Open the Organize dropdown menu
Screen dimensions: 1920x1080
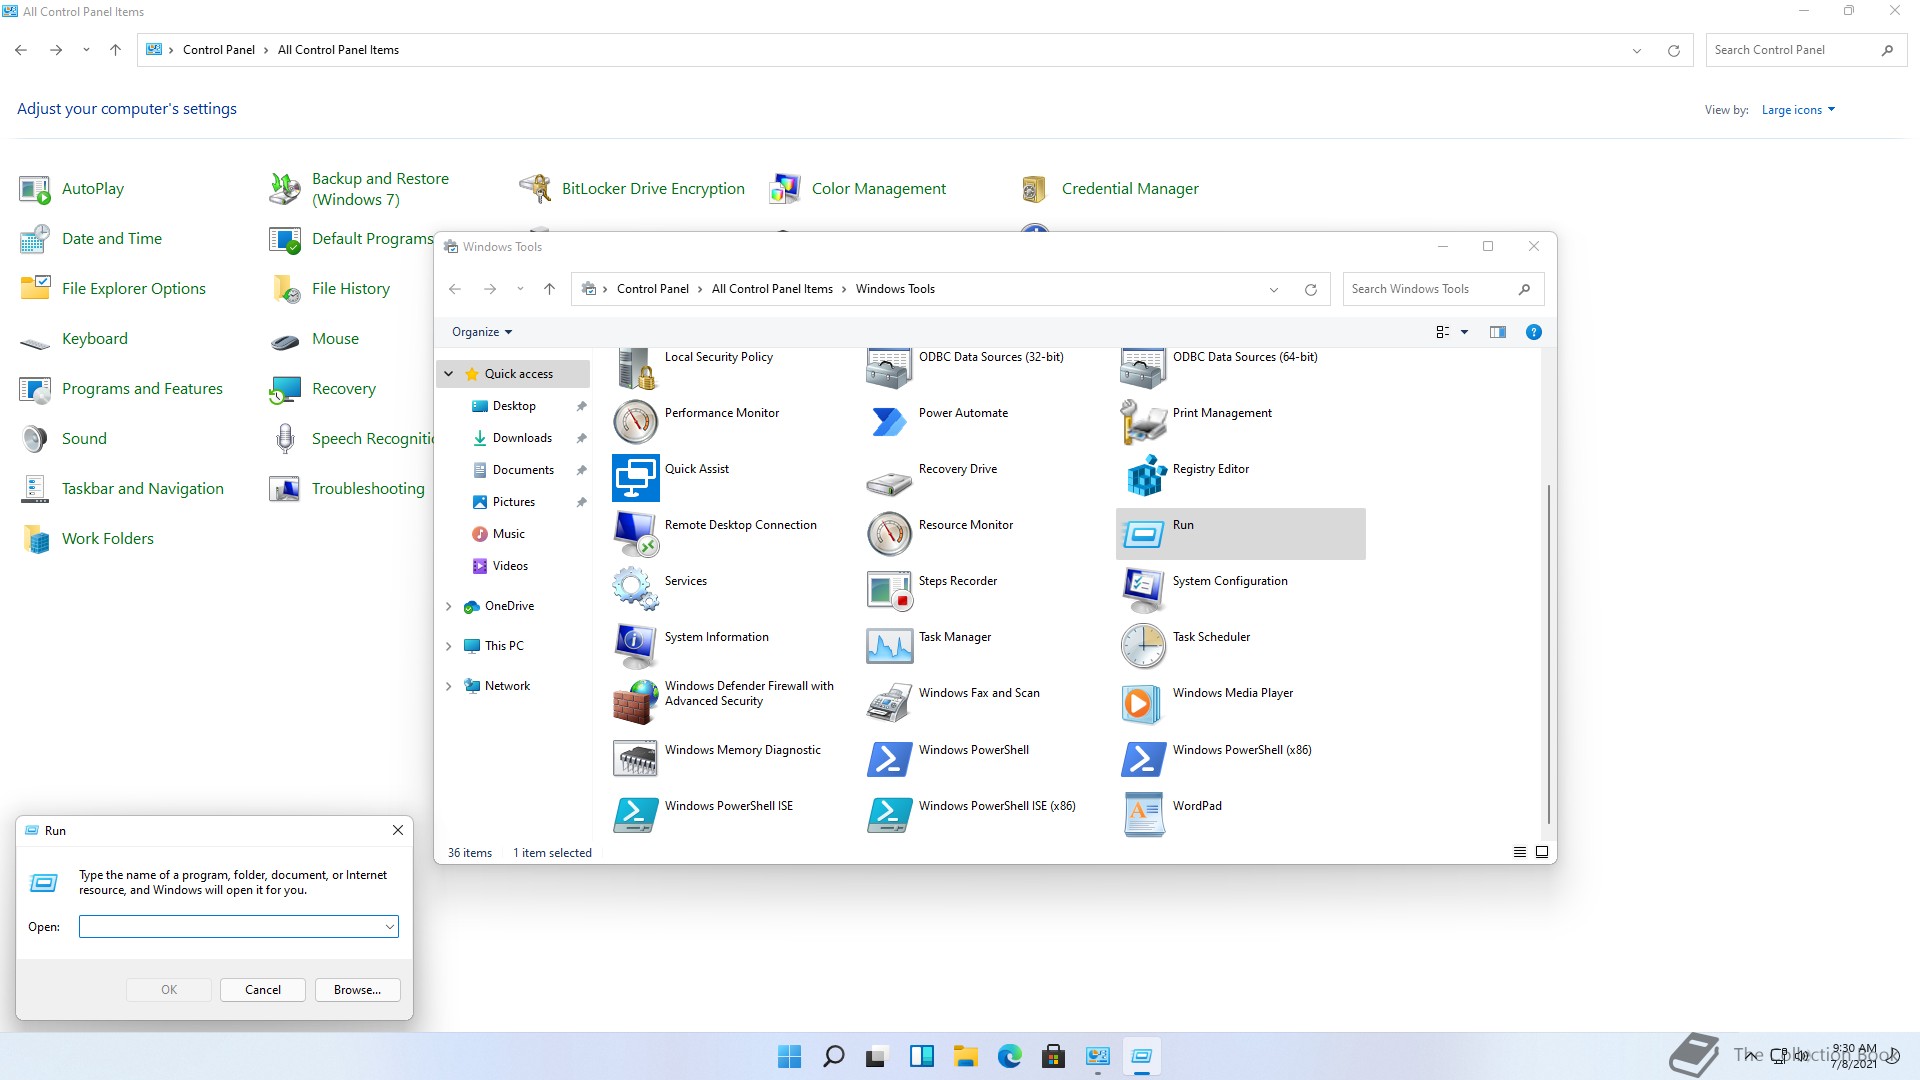[482, 332]
